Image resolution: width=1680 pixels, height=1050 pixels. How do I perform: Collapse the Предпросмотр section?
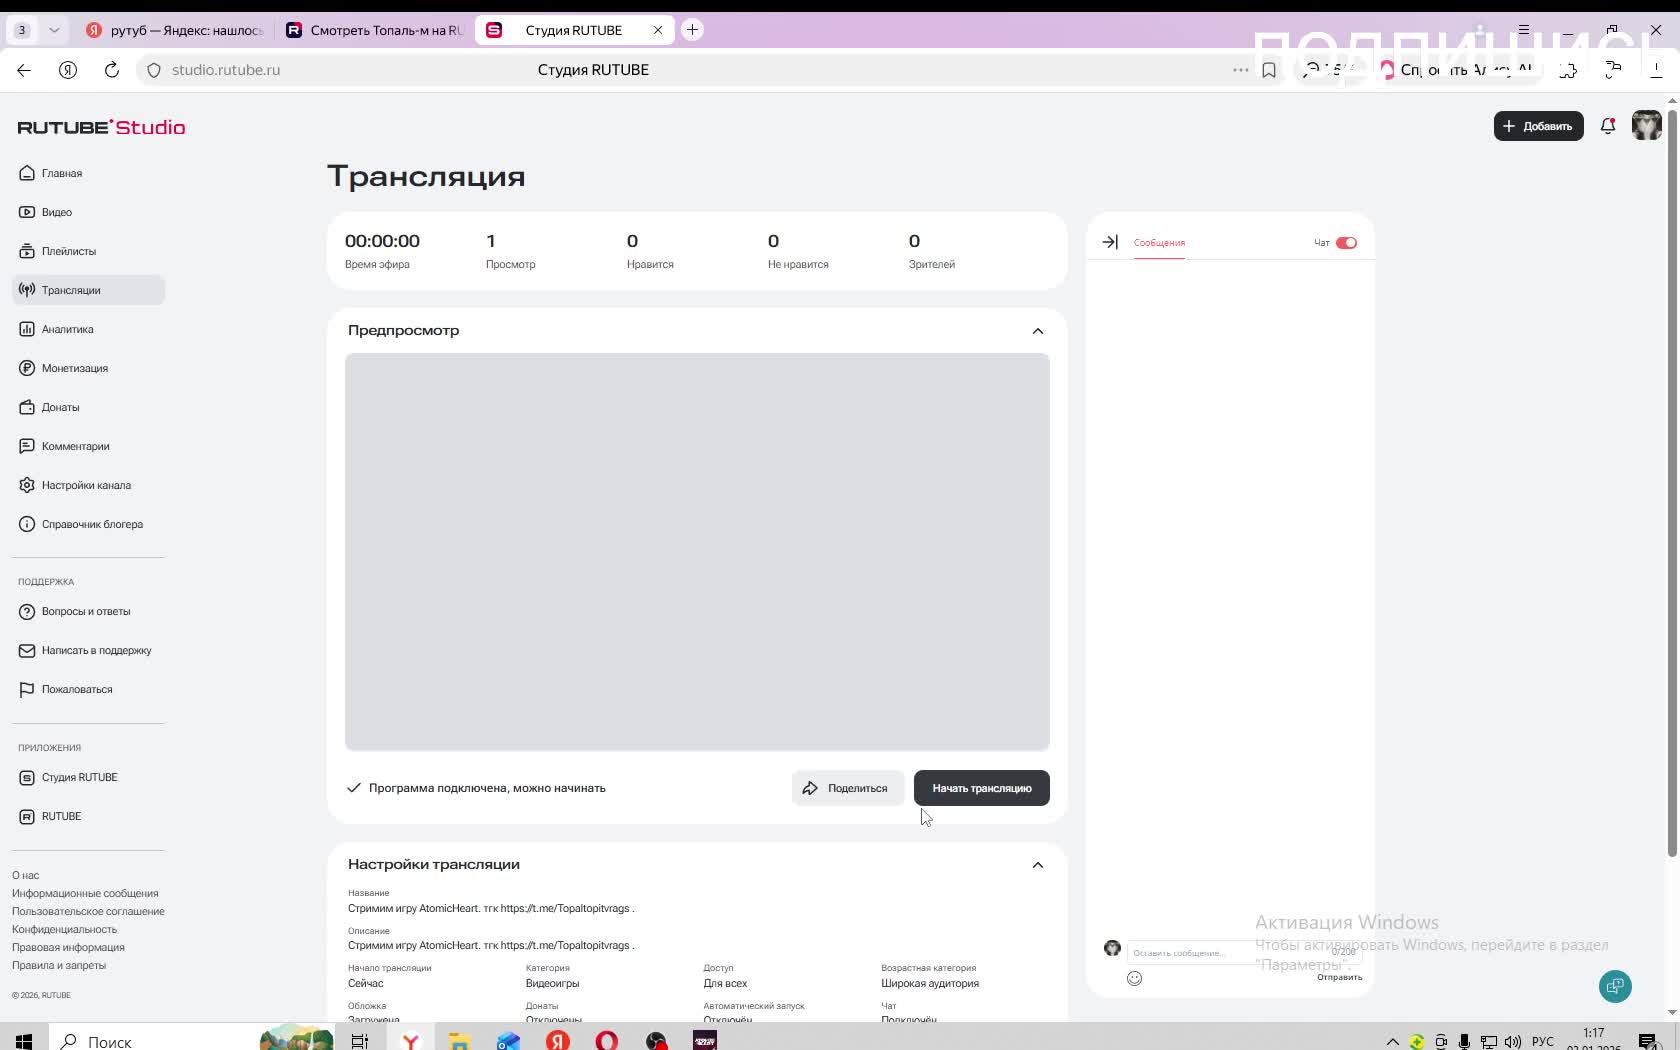point(1037,331)
